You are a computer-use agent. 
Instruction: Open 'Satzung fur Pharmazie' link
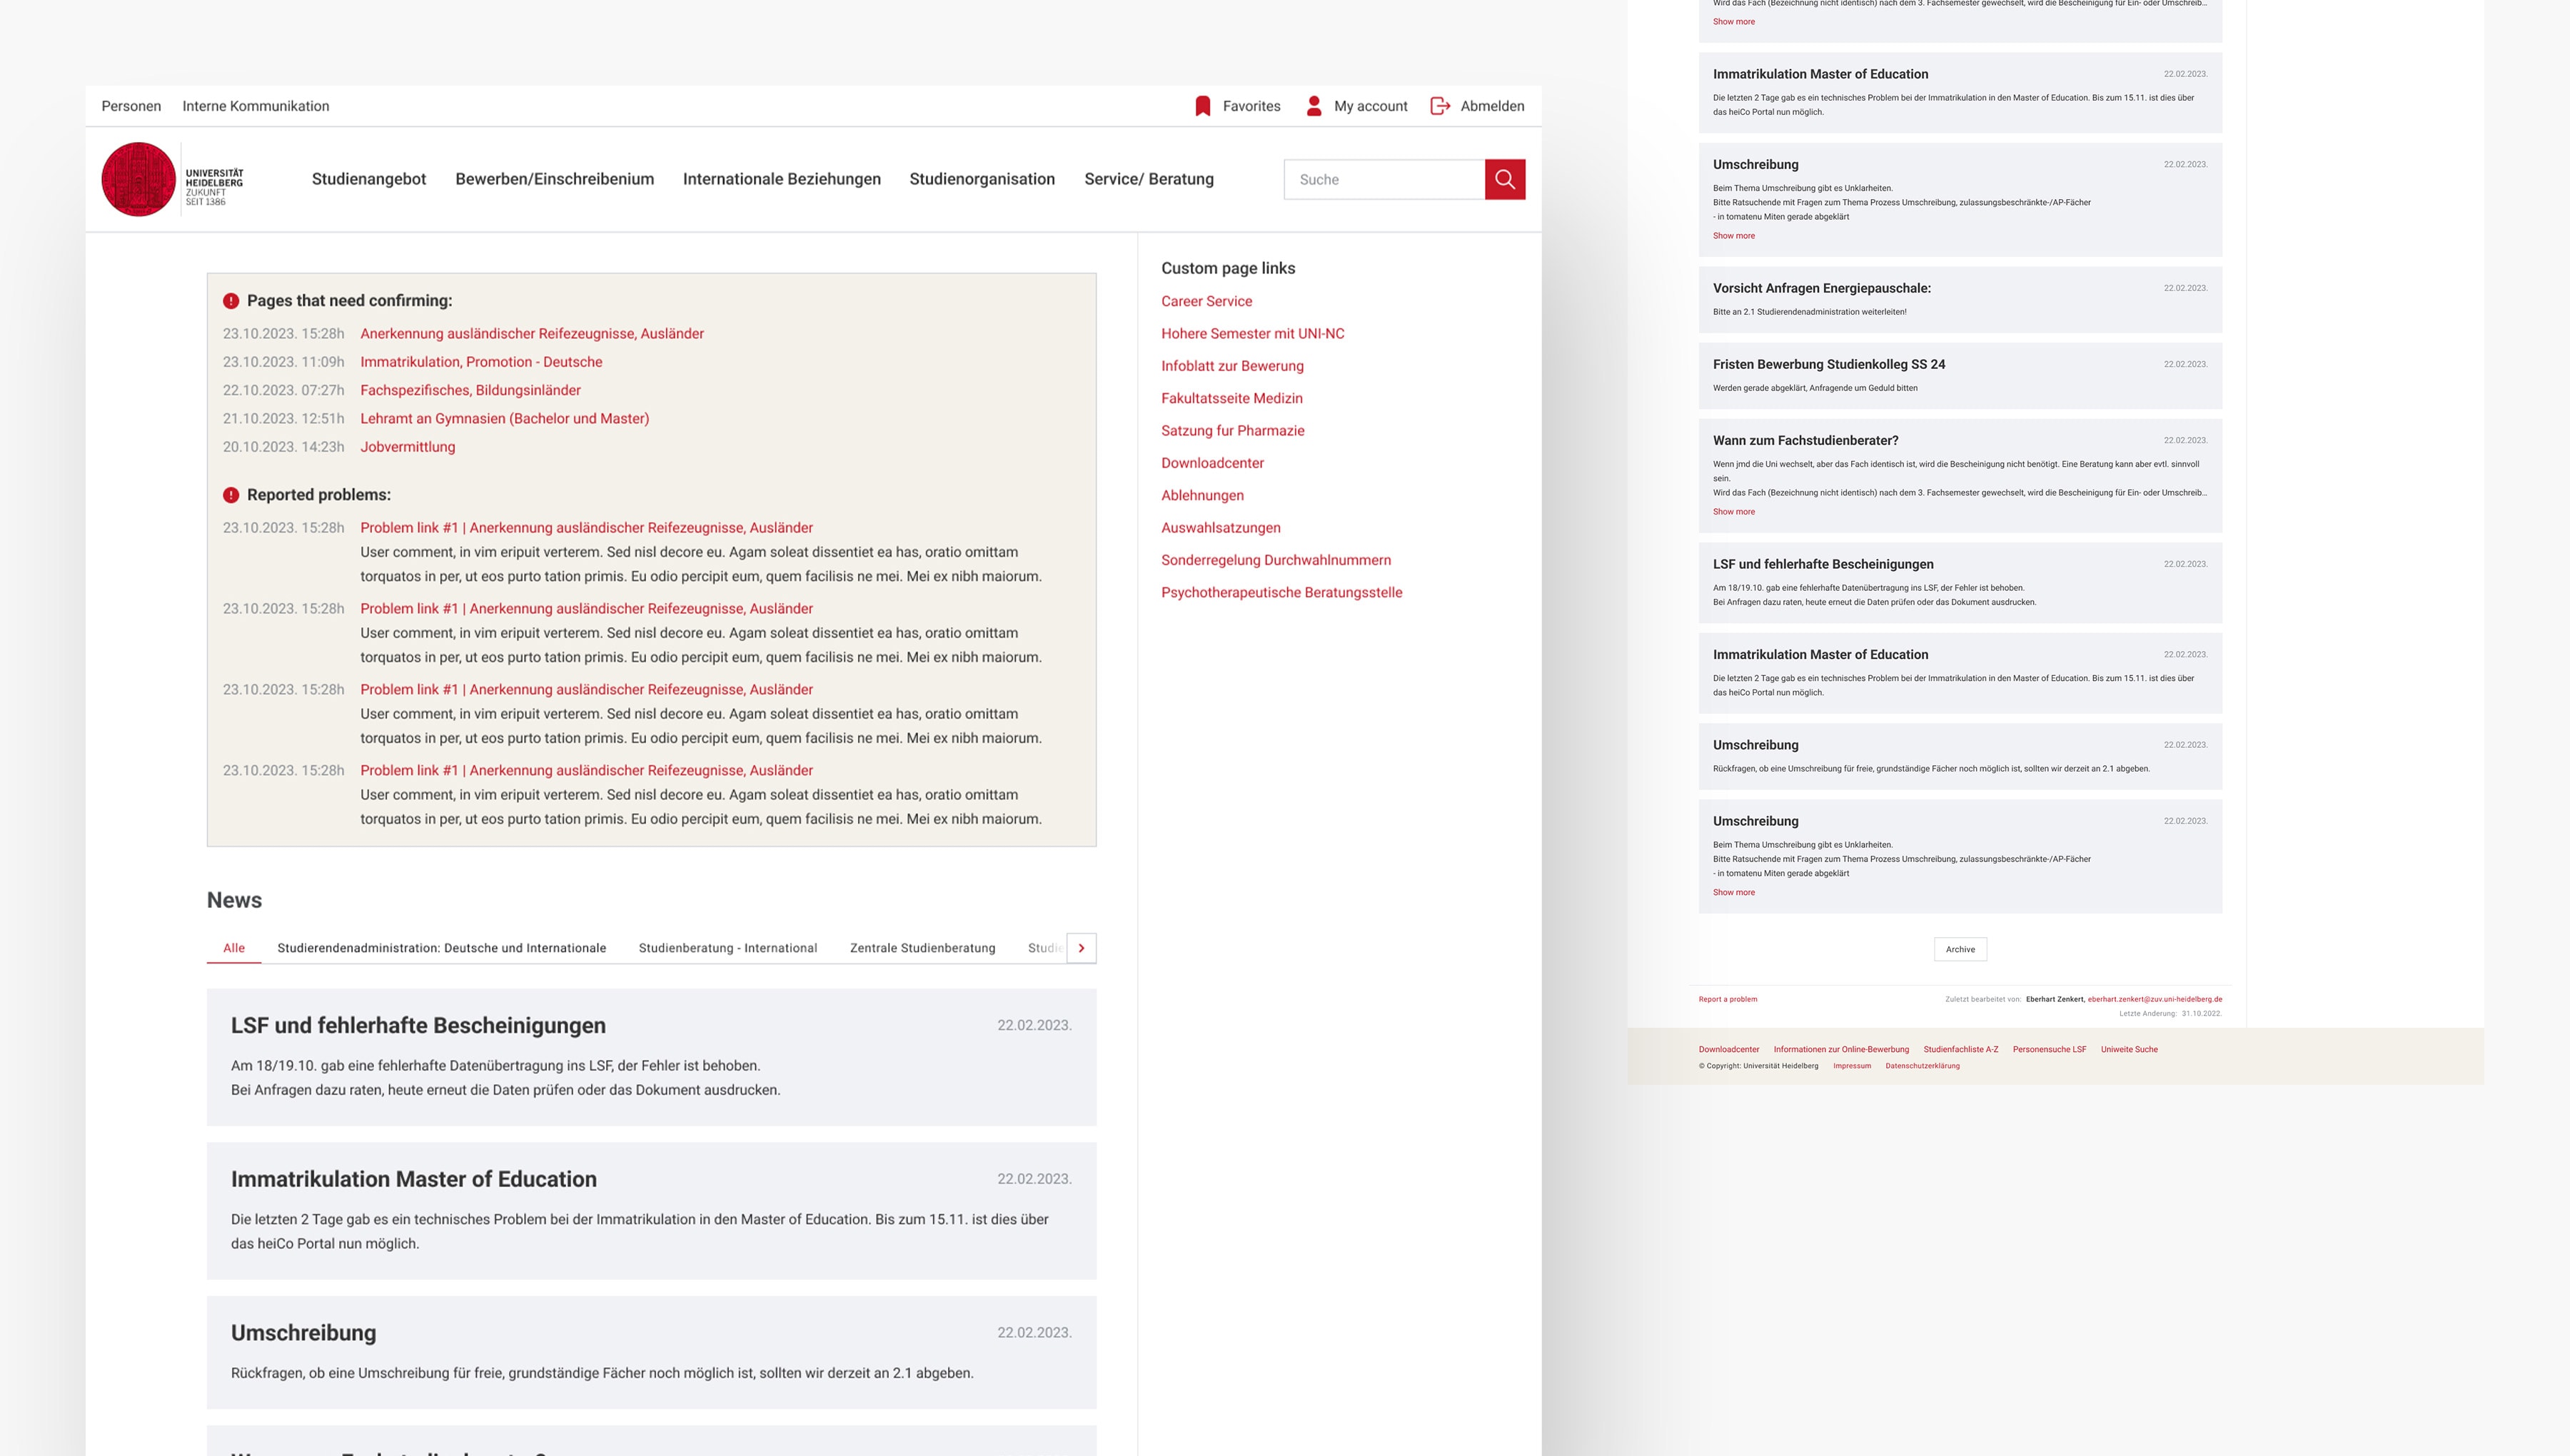[1233, 431]
